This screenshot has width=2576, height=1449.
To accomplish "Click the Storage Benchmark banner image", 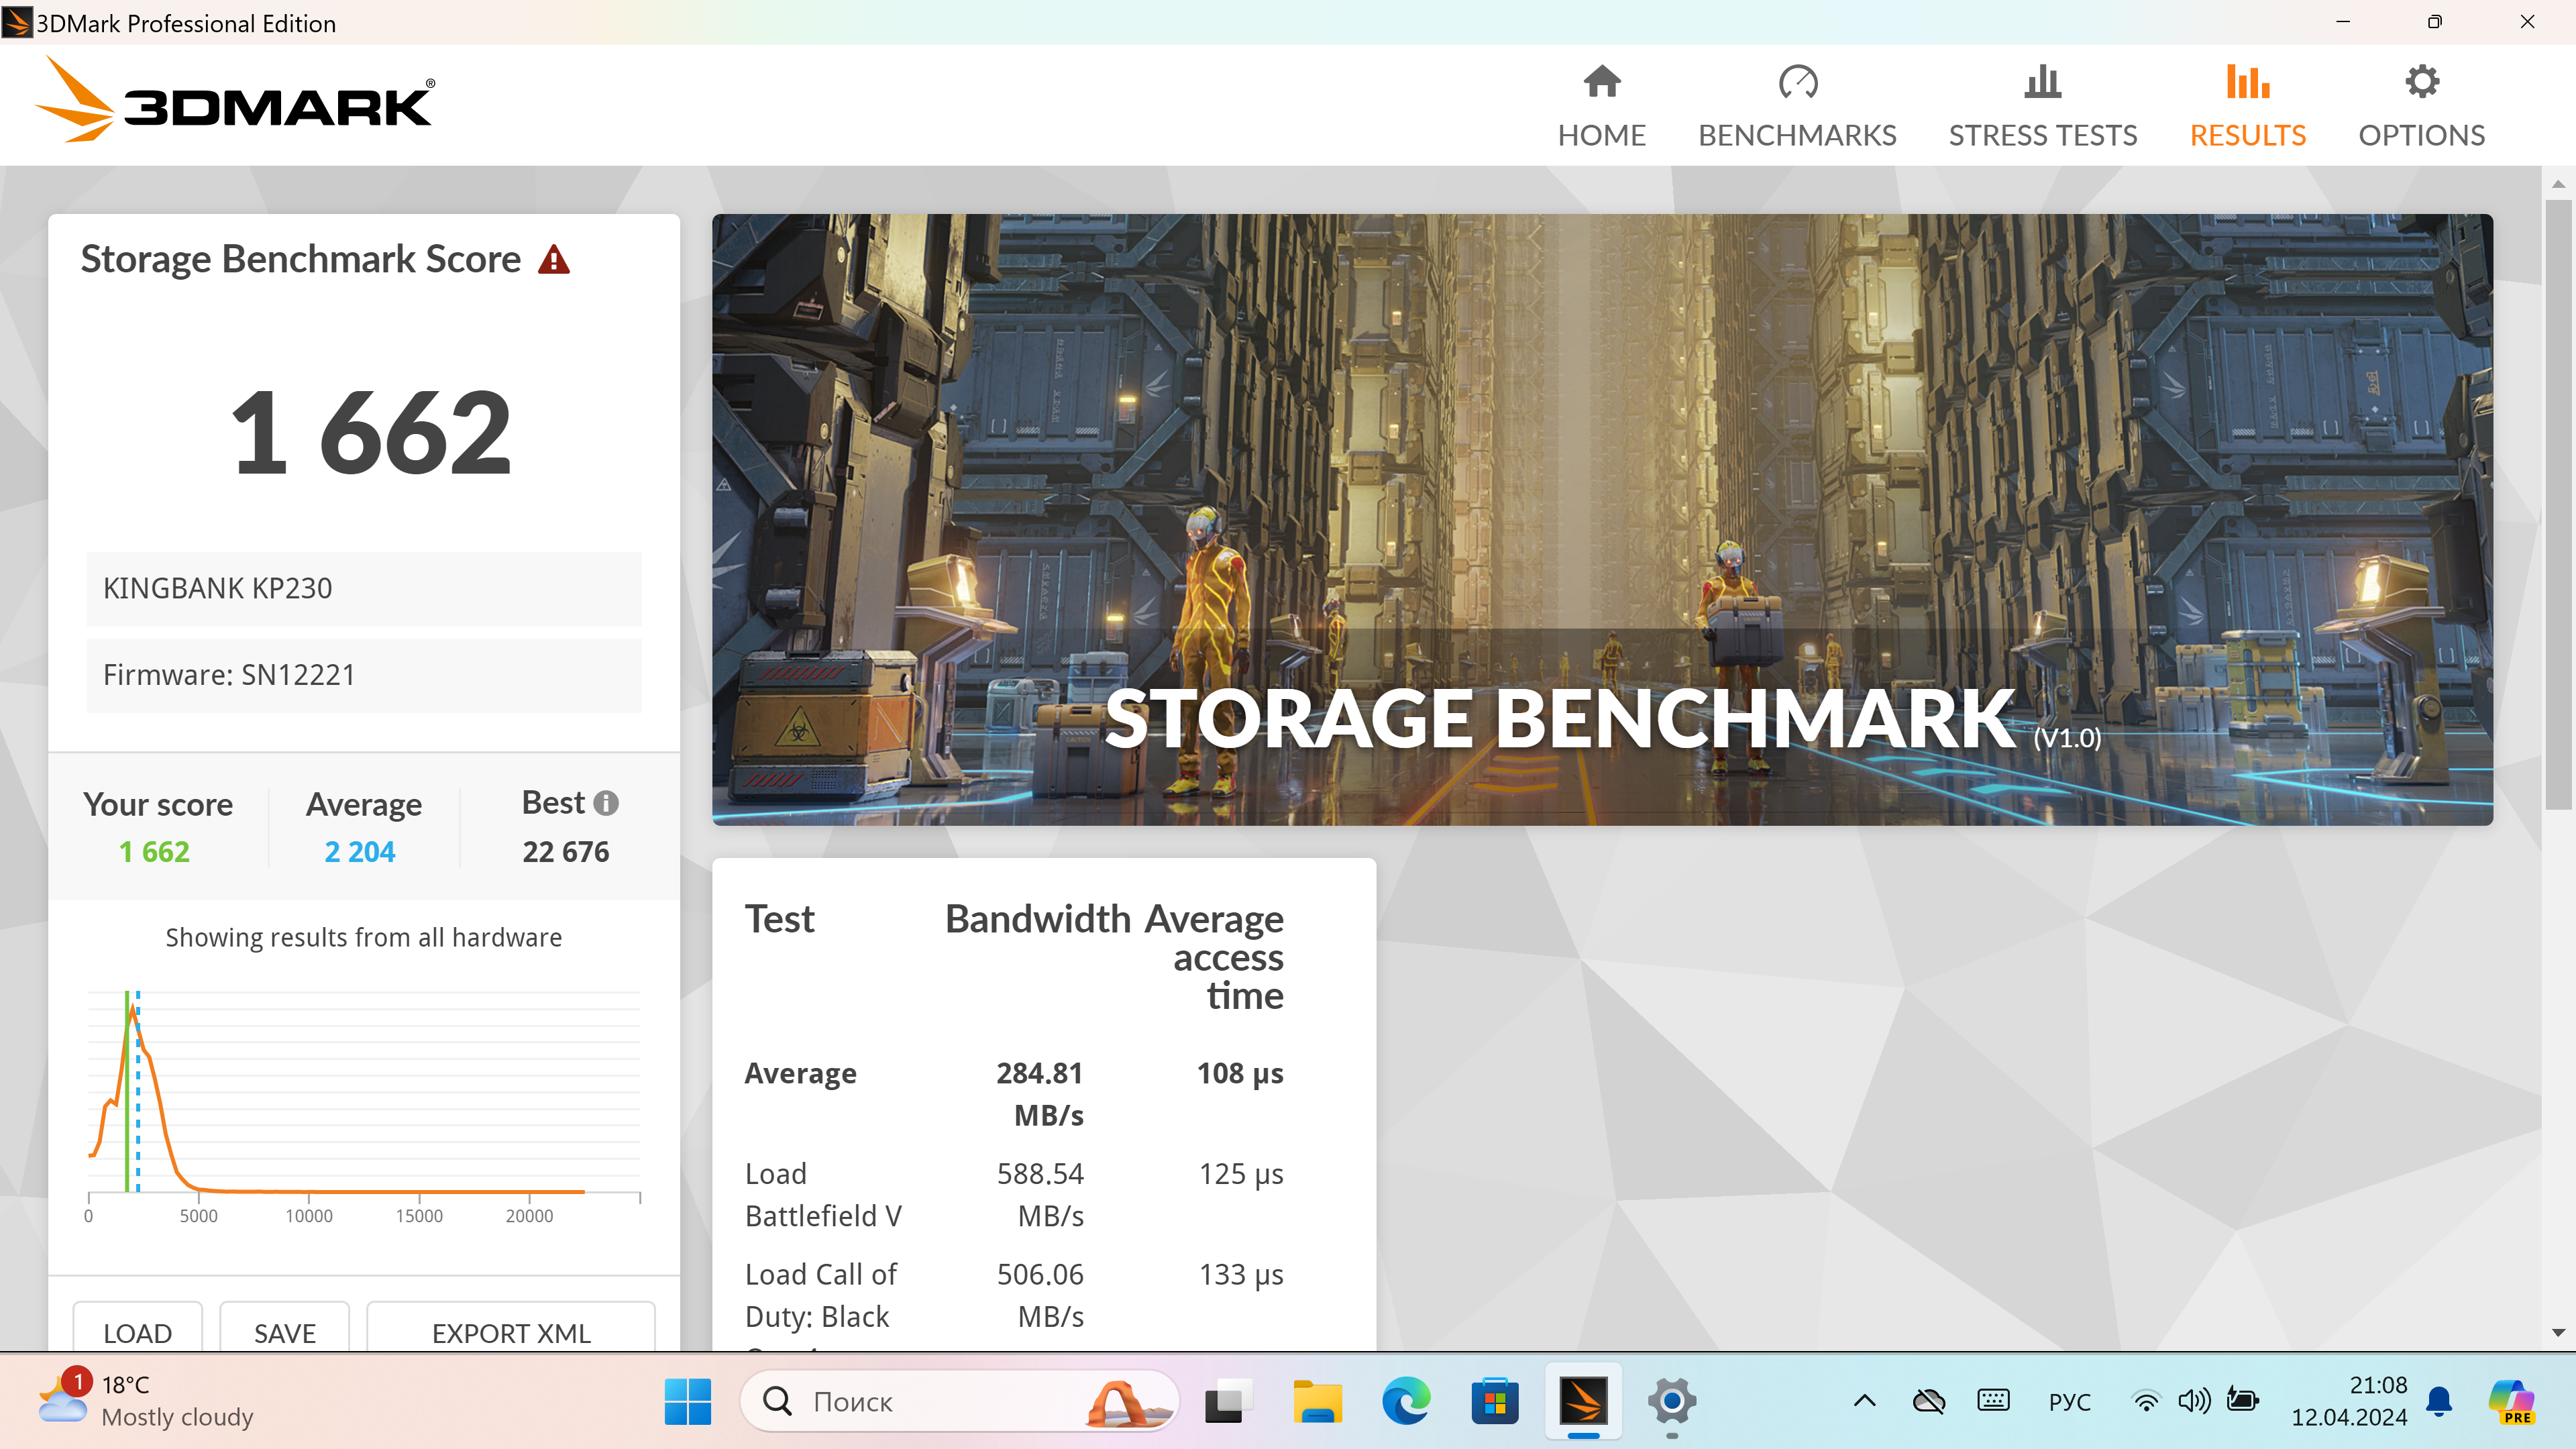I will 1601,519.
